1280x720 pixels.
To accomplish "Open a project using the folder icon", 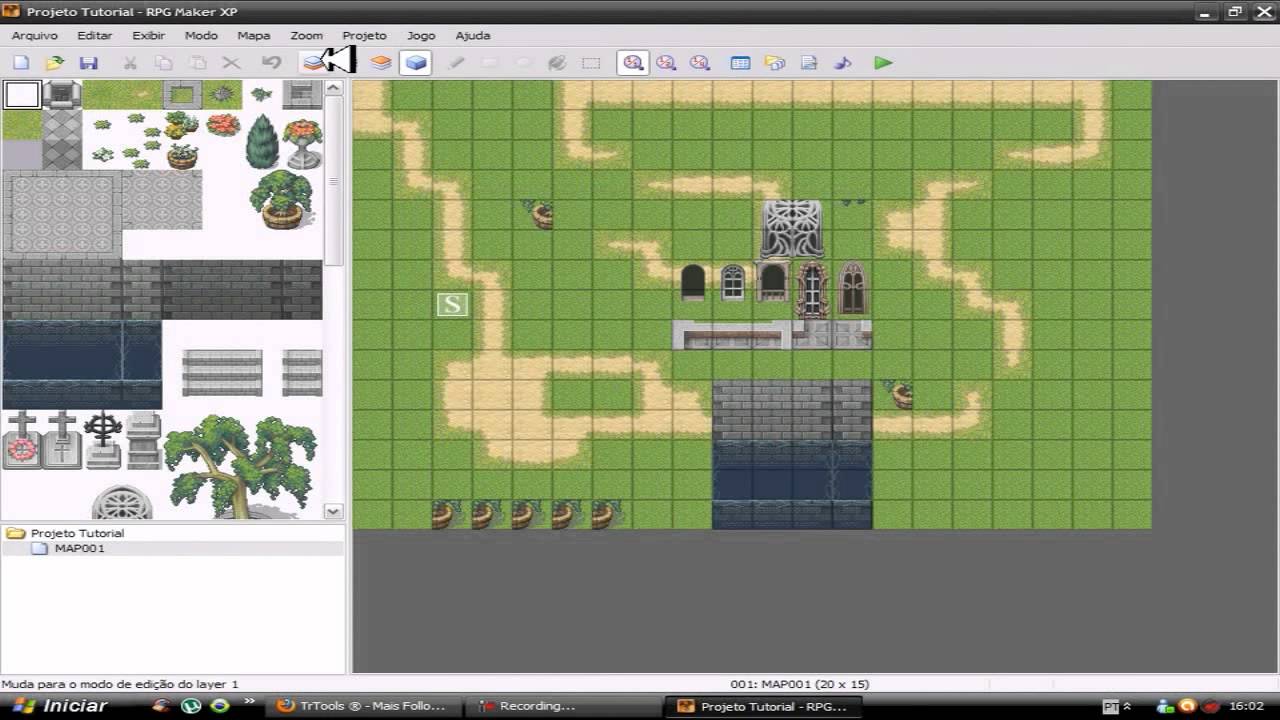I will pyautogui.click(x=55, y=63).
